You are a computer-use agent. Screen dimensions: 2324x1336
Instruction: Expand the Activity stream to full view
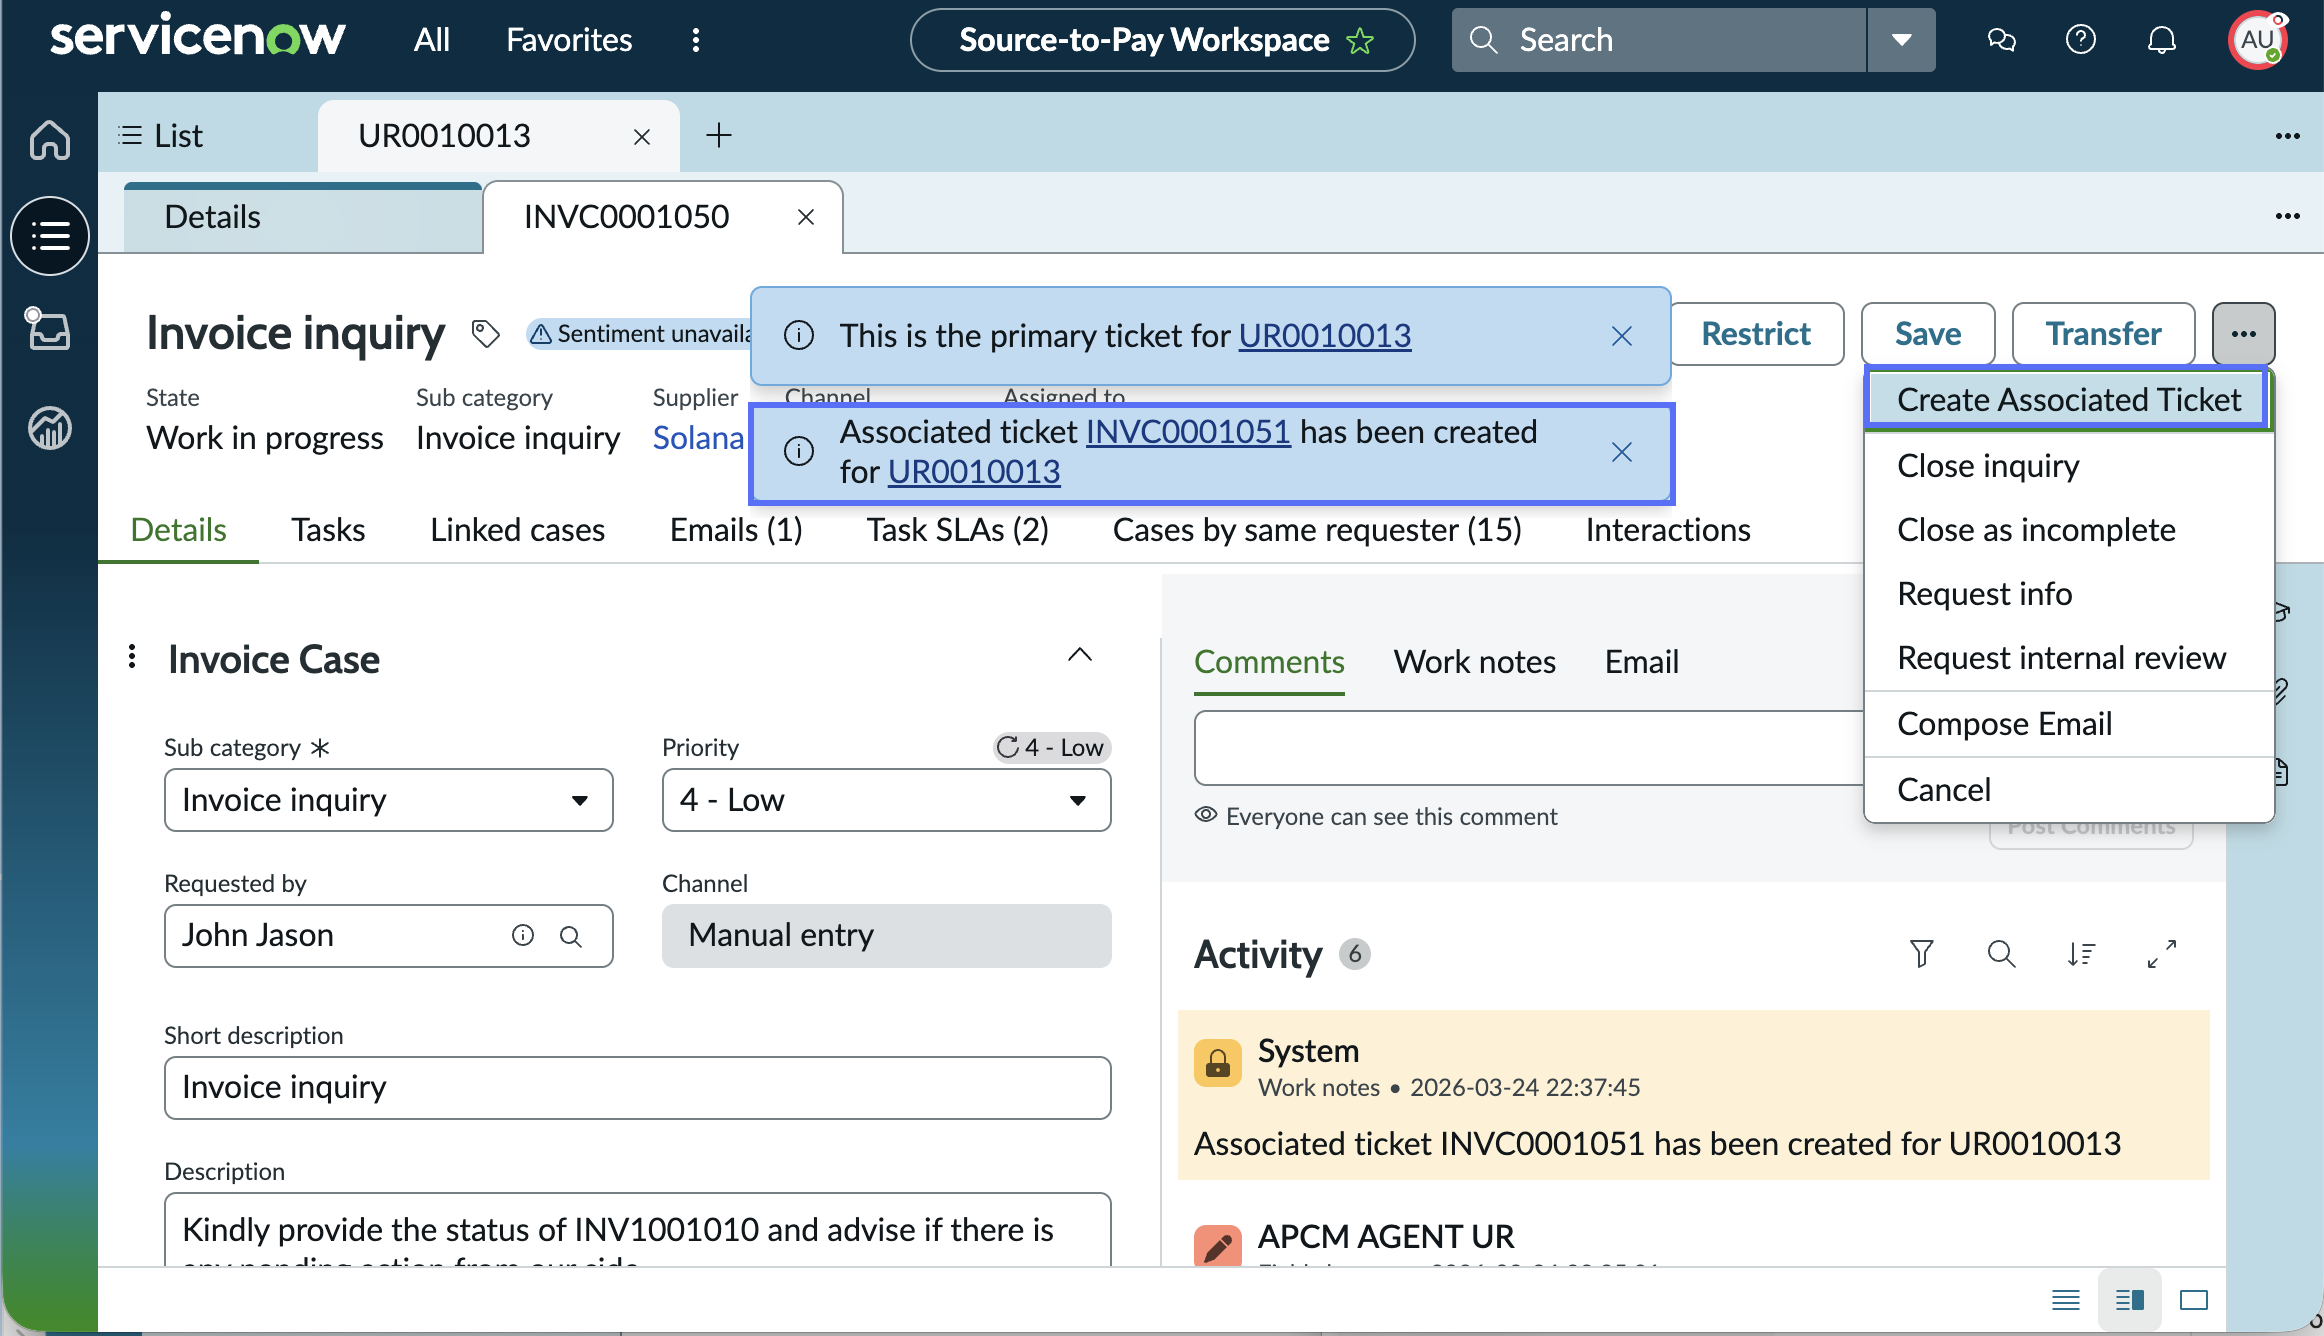pyautogui.click(x=2162, y=954)
